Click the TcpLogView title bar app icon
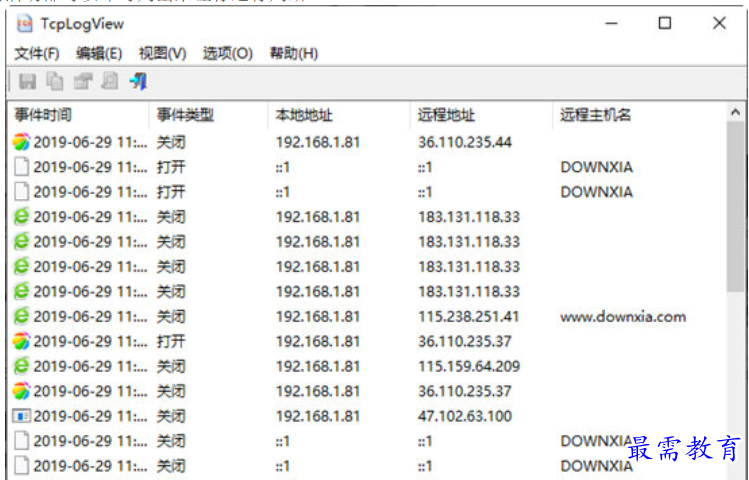This screenshot has width=749, height=480. point(24,23)
